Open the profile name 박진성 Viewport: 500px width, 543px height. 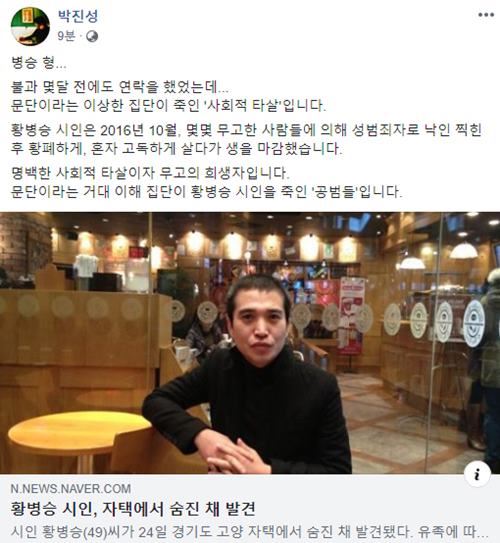tap(78, 16)
